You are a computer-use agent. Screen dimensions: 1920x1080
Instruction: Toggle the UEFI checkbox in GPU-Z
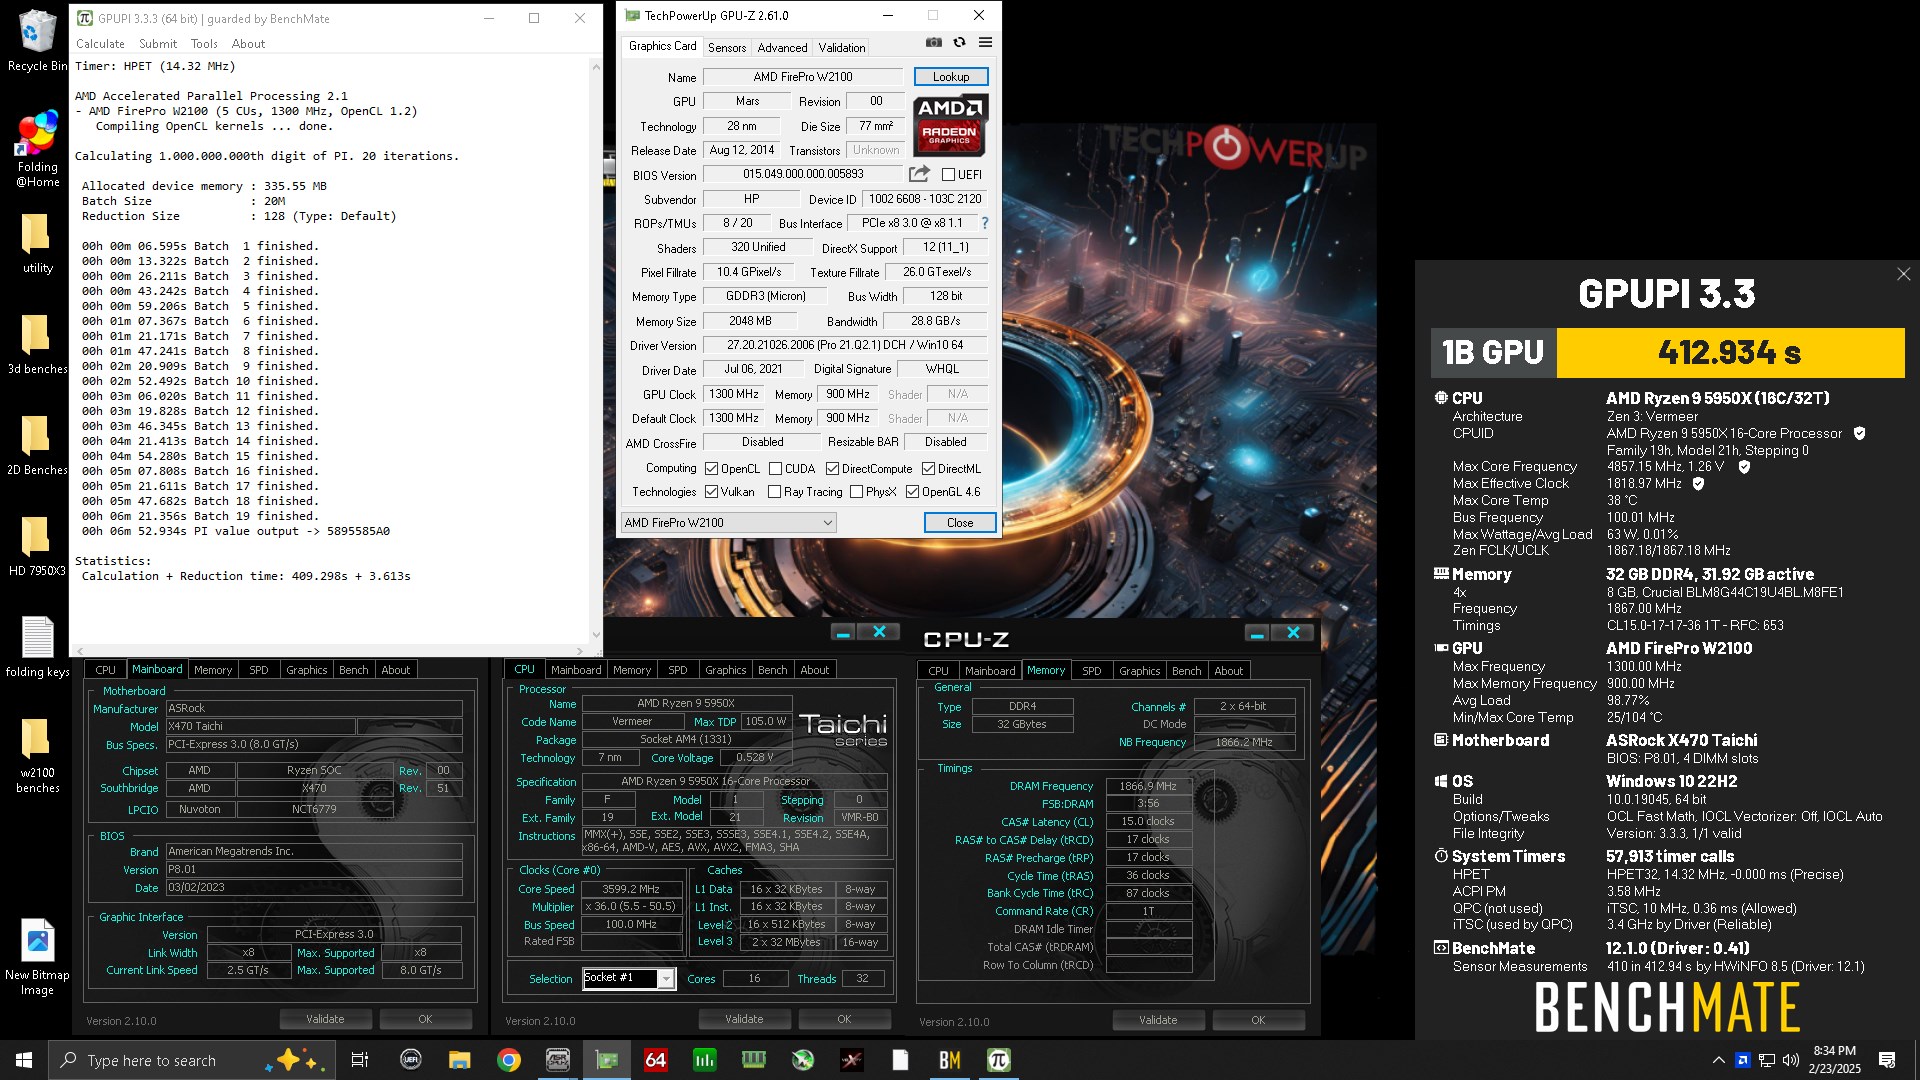(948, 174)
